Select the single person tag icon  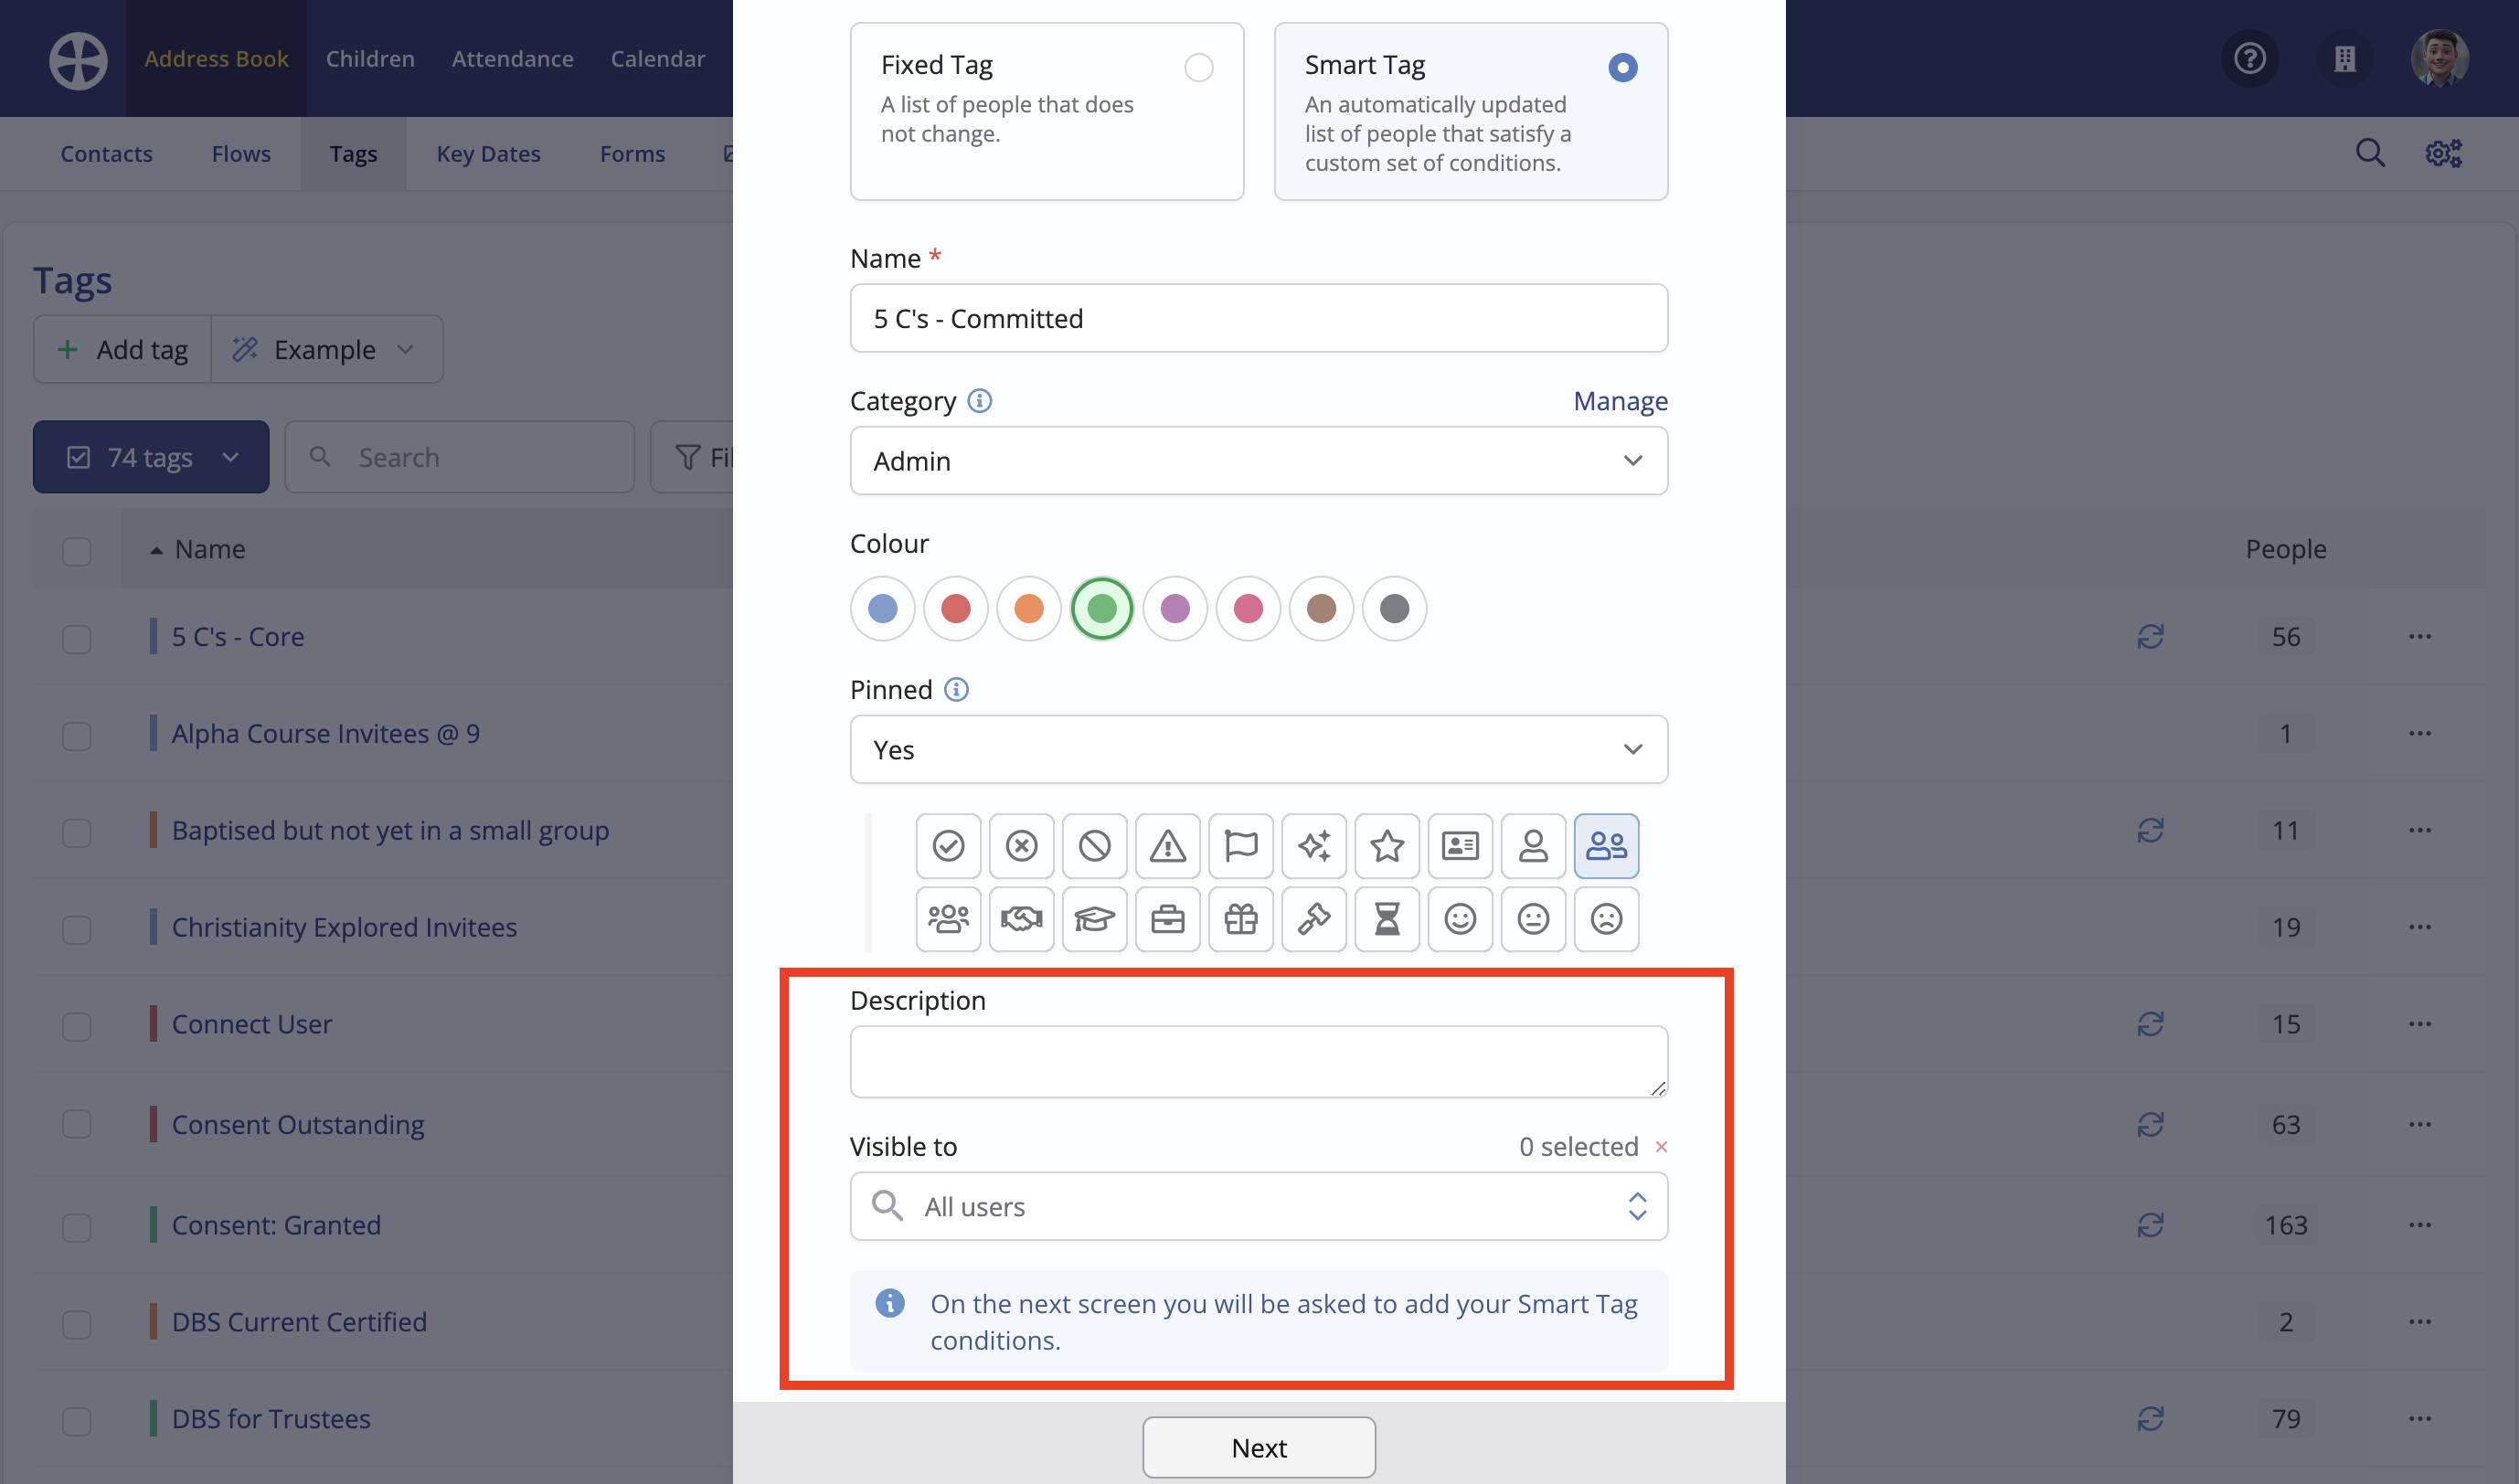(x=1533, y=846)
